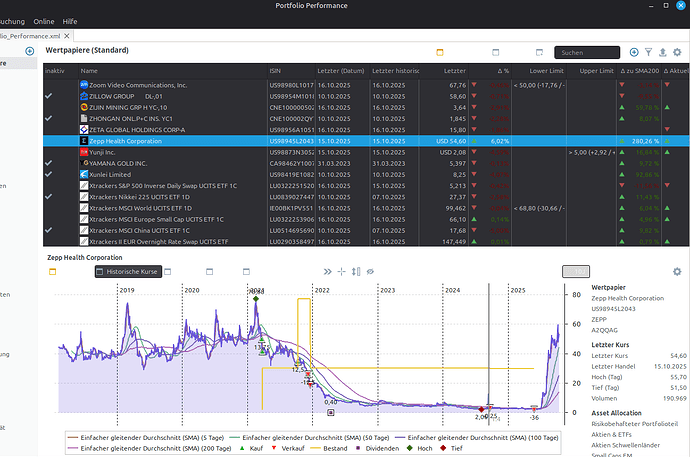Click ISIN cell US98980L1017

[x=291, y=85]
